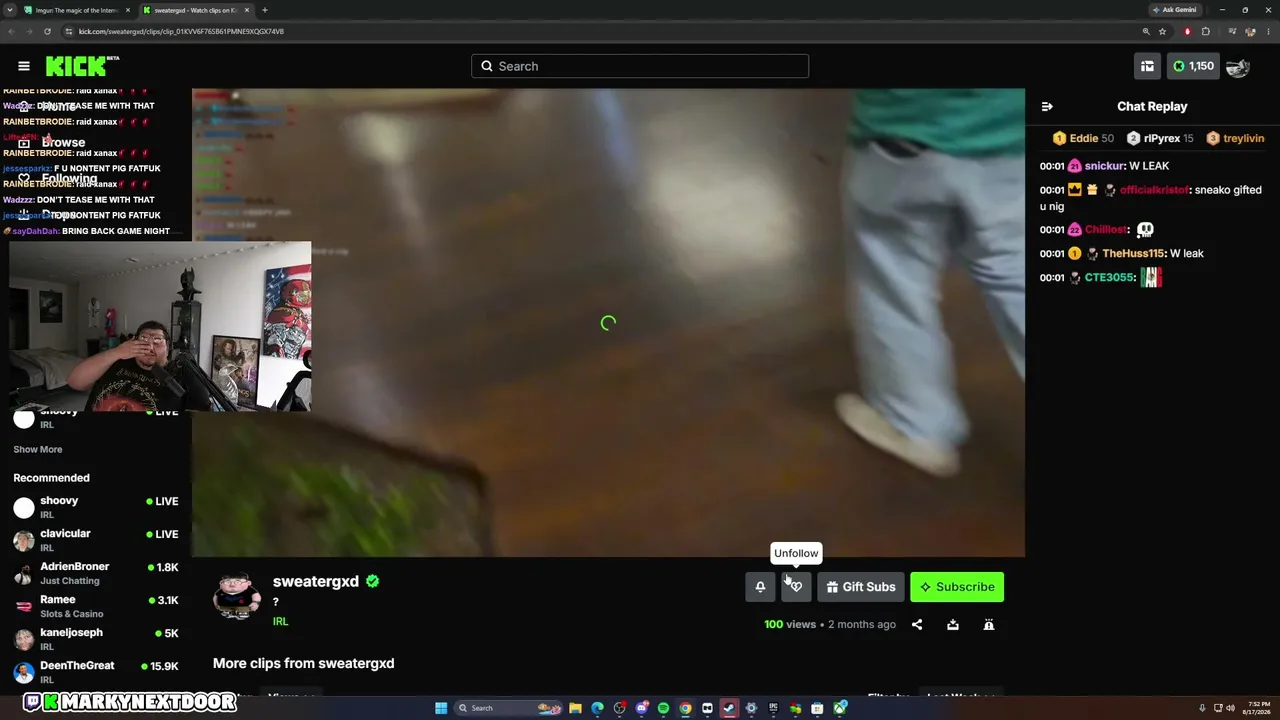
Task: Open Spotify from the taskbar
Action: 664,708
